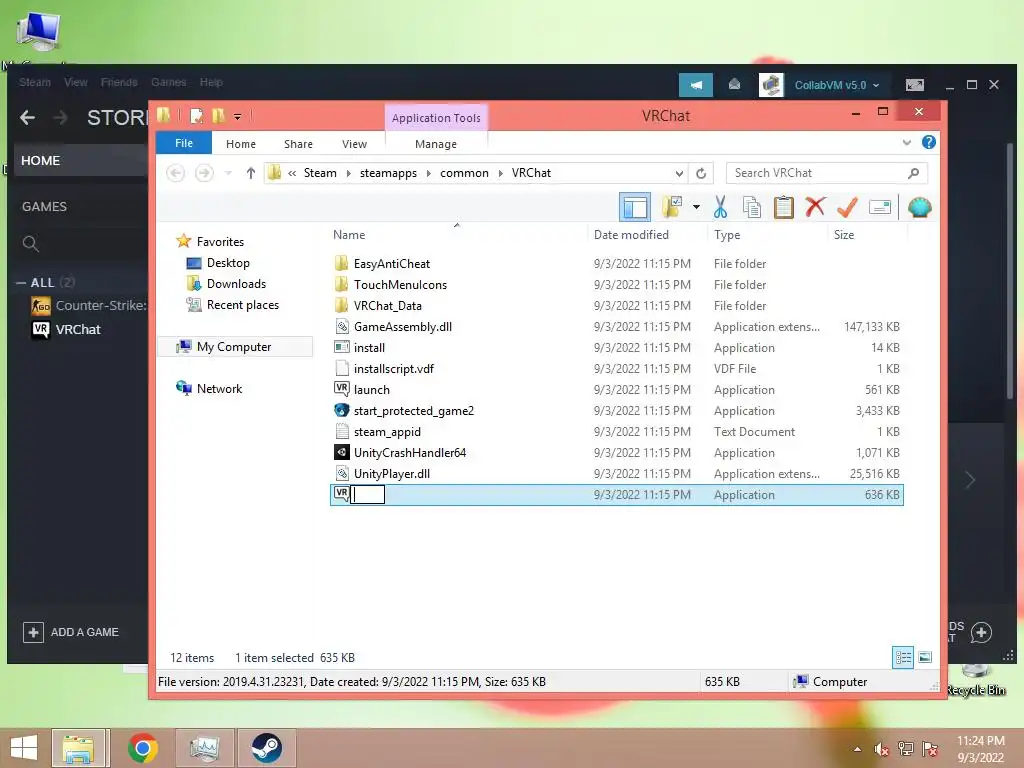1024x768 pixels.
Task: Expand the ribbon with chevron arrow
Action: (x=906, y=142)
